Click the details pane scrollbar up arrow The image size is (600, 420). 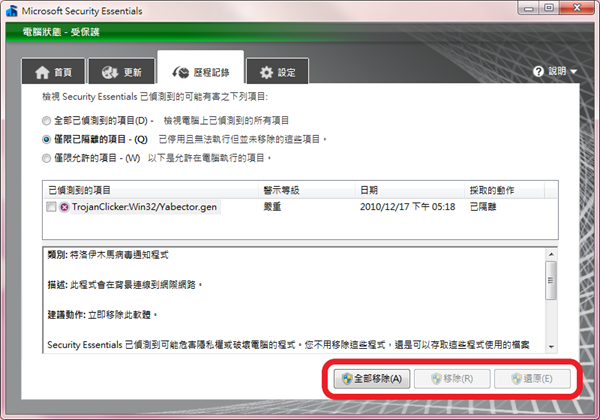click(x=551, y=254)
